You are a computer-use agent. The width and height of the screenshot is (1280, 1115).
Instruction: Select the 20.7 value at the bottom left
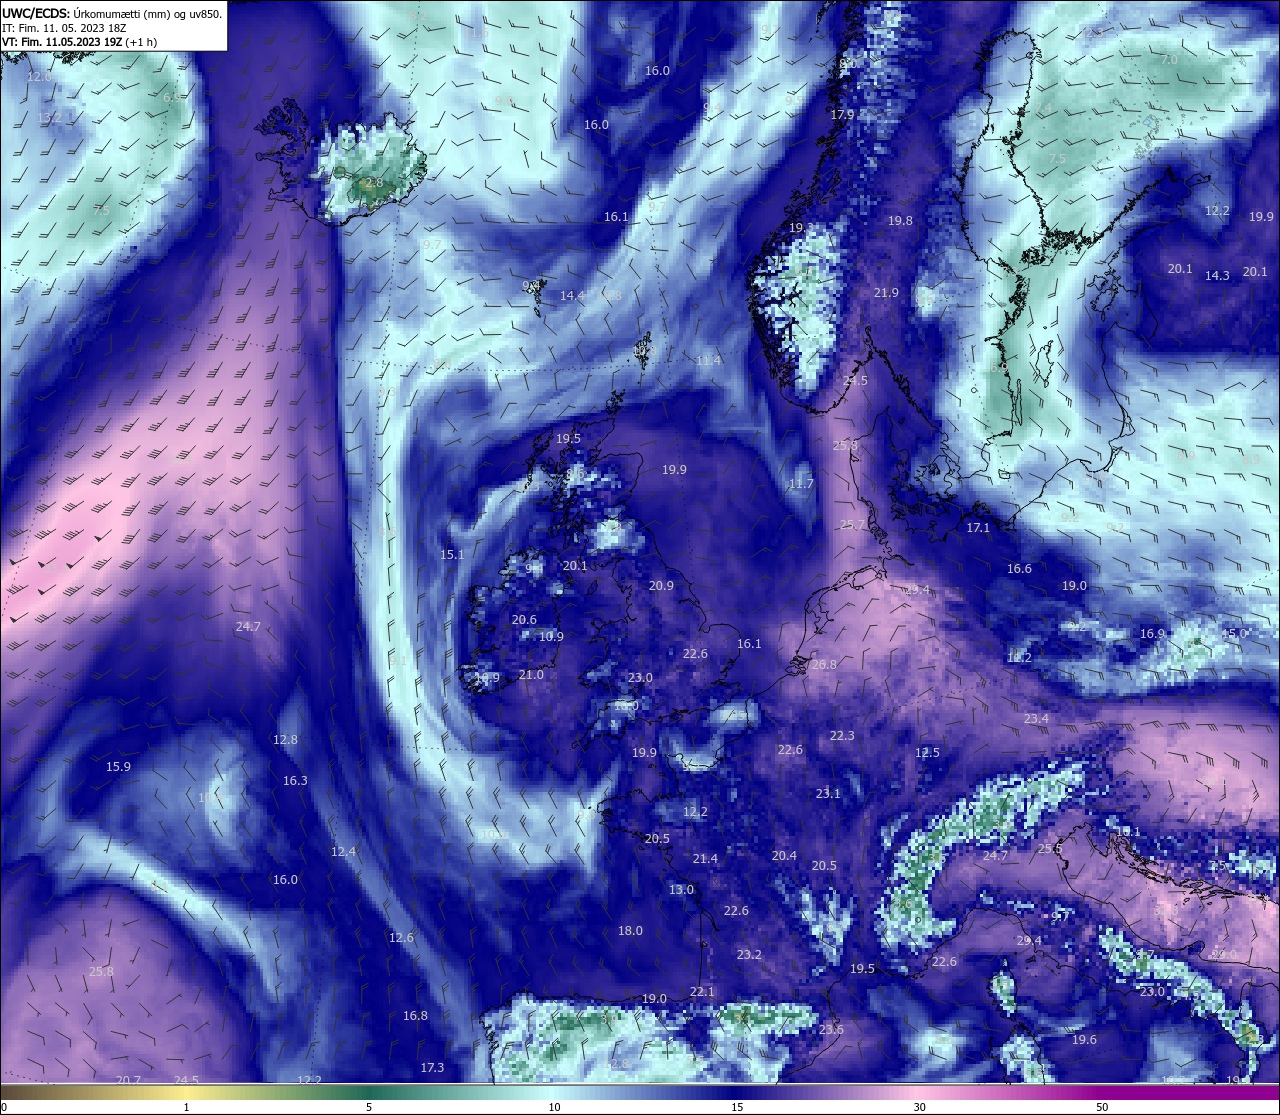(128, 1080)
